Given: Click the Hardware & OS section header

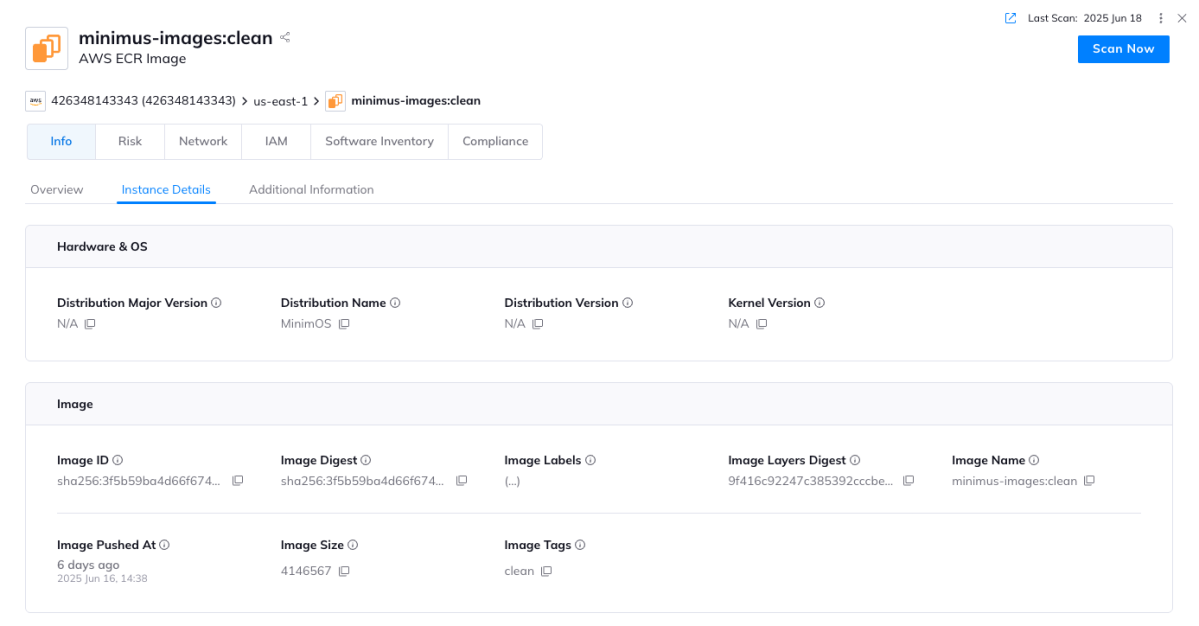Looking at the screenshot, I should click(599, 247).
